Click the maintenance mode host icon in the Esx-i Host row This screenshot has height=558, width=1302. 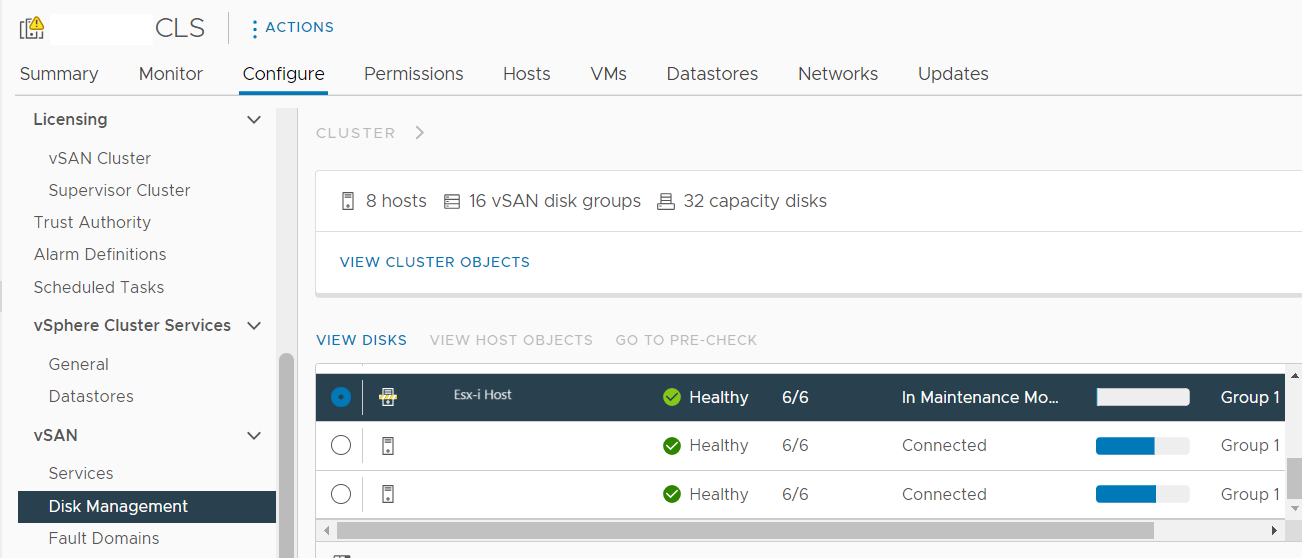[x=388, y=397]
